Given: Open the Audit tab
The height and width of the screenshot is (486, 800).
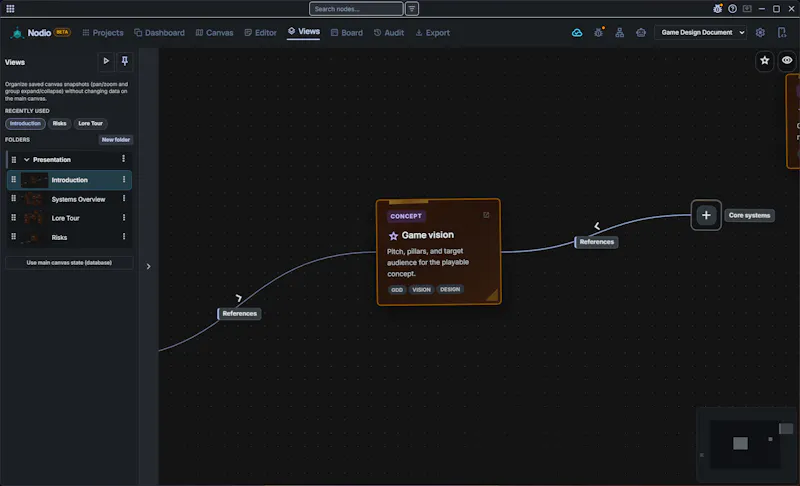Looking at the screenshot, I should 389,33.
